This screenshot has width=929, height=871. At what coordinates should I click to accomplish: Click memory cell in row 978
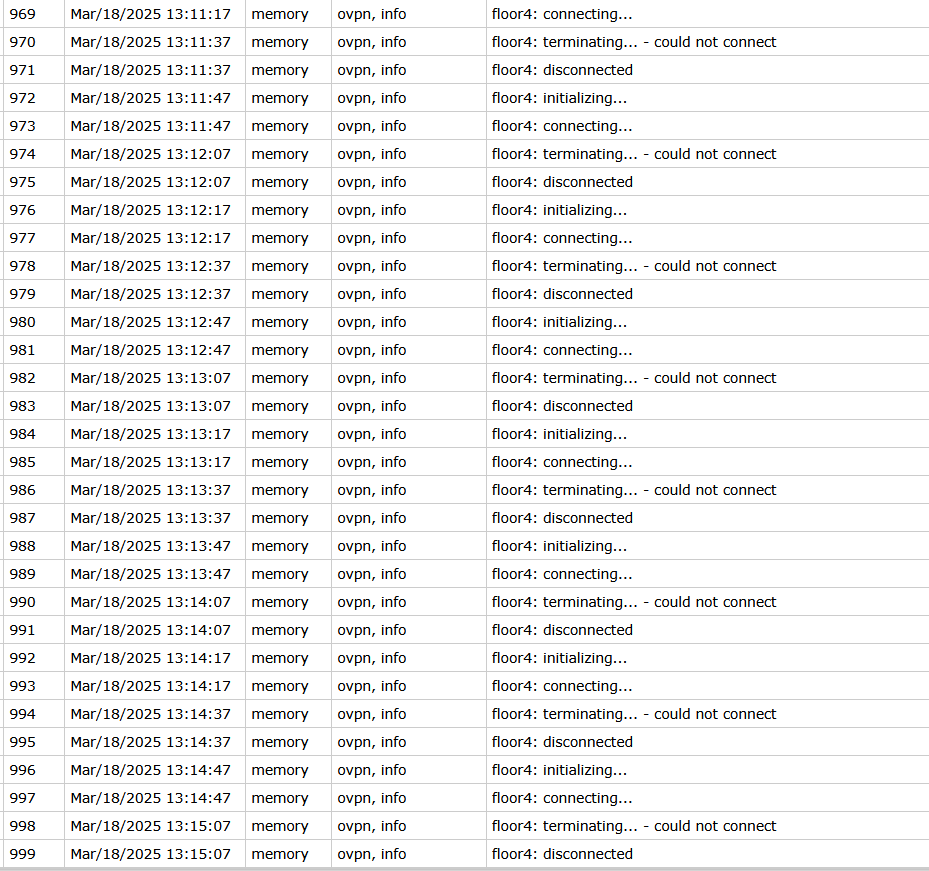[280, 266]
